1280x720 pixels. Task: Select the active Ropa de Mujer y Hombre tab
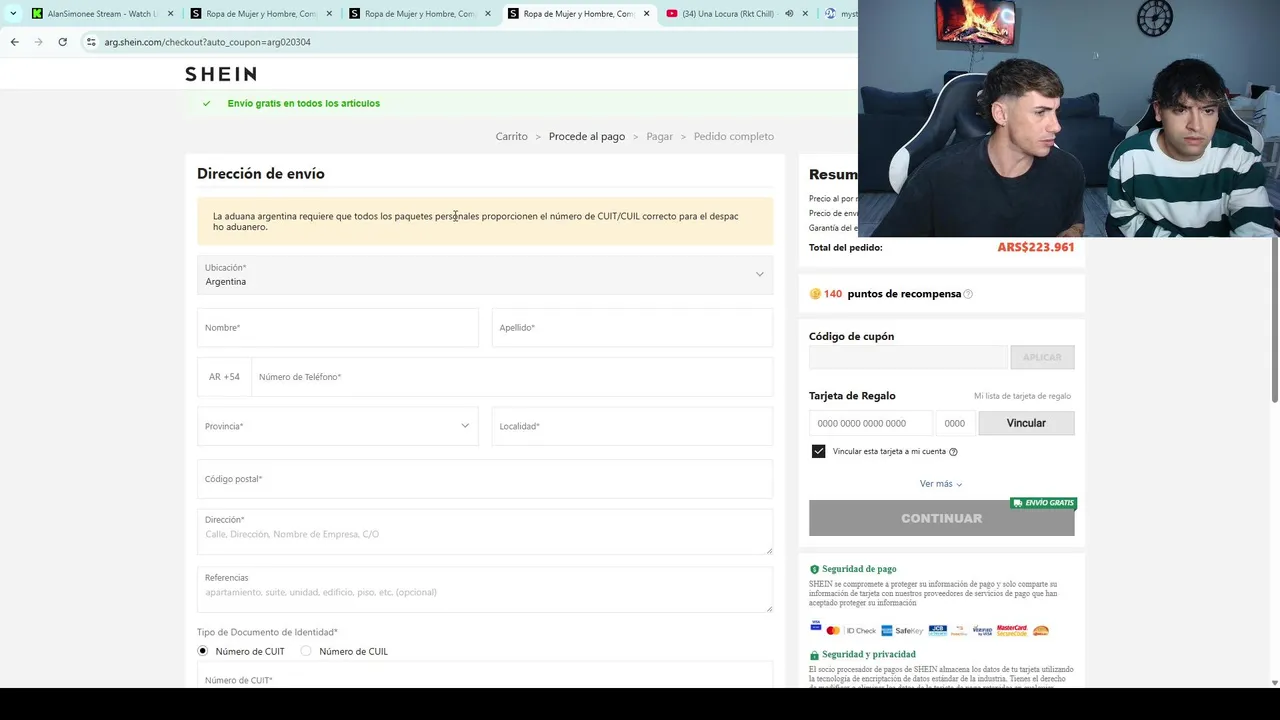578,14
